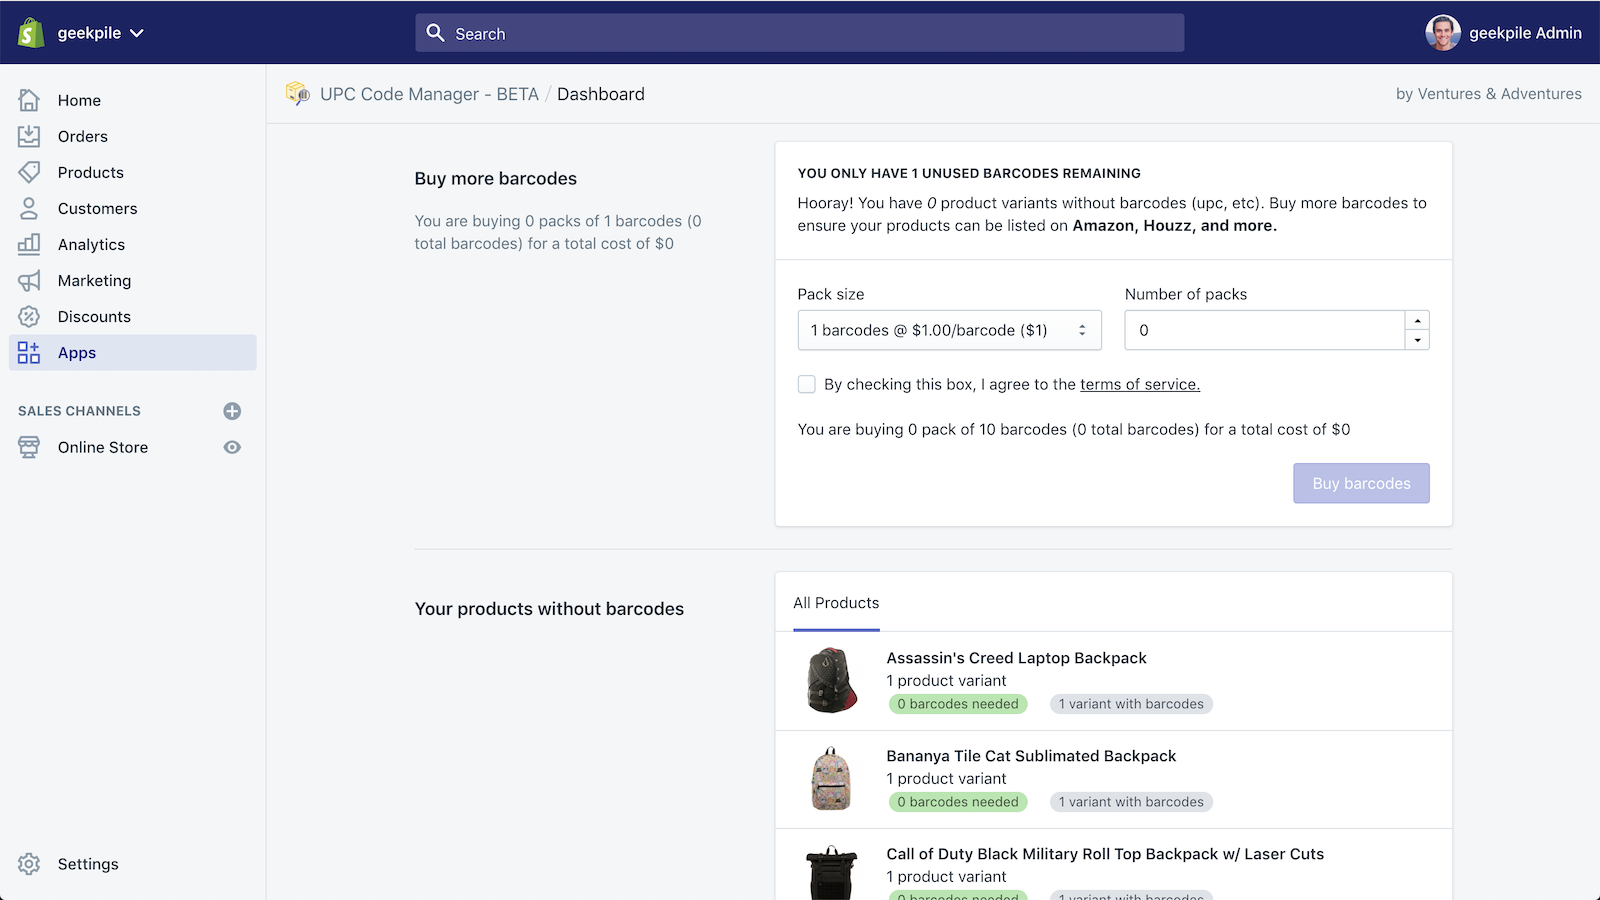Screen dimensions: 1600x900
Task: Click the UPC Code Manager app icon
Action: point(297,93)
